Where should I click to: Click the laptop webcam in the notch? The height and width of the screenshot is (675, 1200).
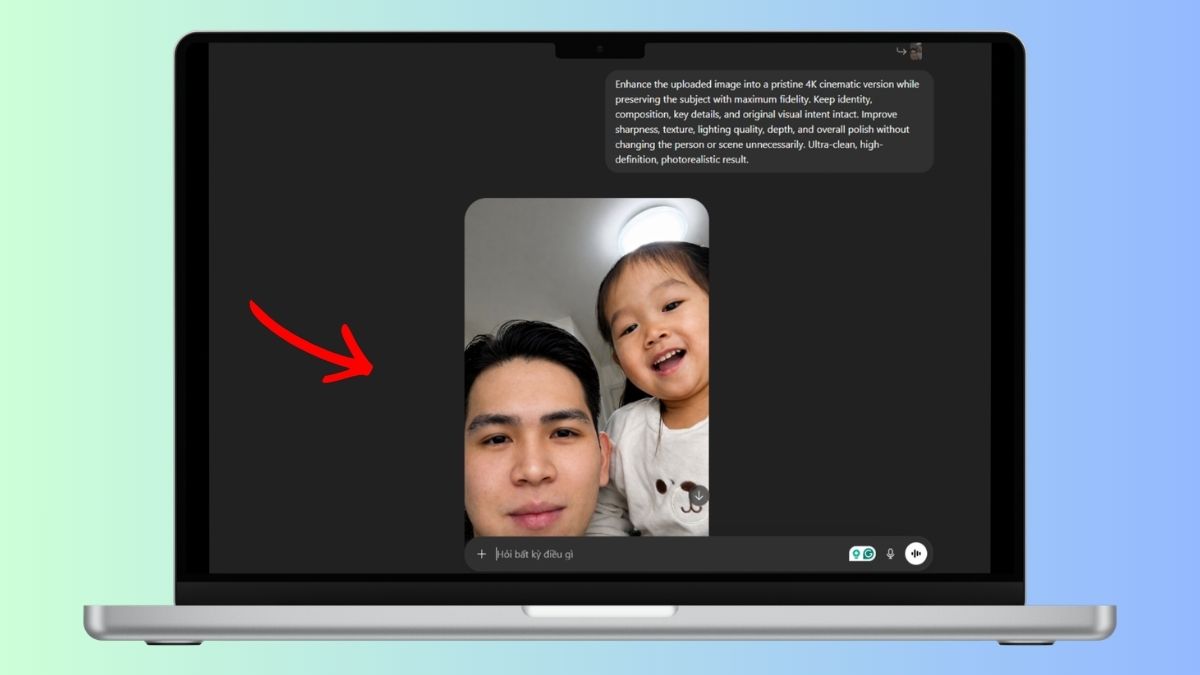[x=600, y=49]
